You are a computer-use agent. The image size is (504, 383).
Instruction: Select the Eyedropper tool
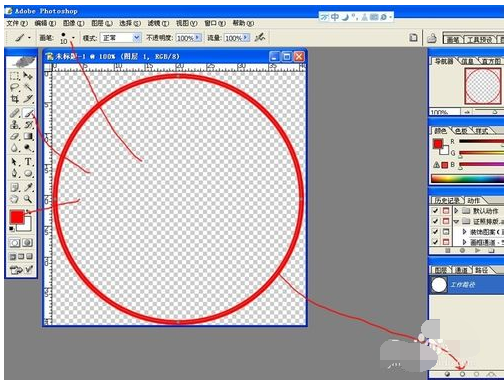click(28, 188)
